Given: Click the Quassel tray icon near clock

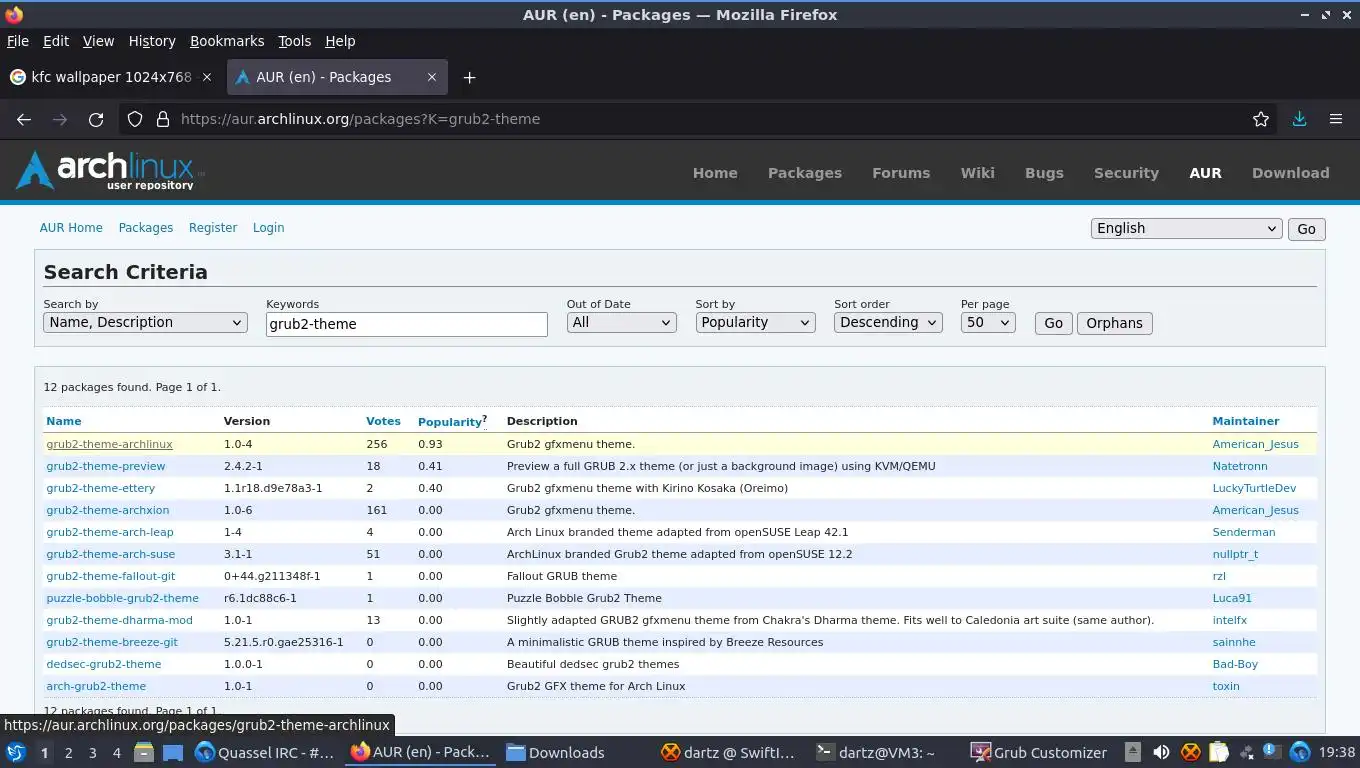Looking at the screenshot, I should click(x=1300, y=753).
